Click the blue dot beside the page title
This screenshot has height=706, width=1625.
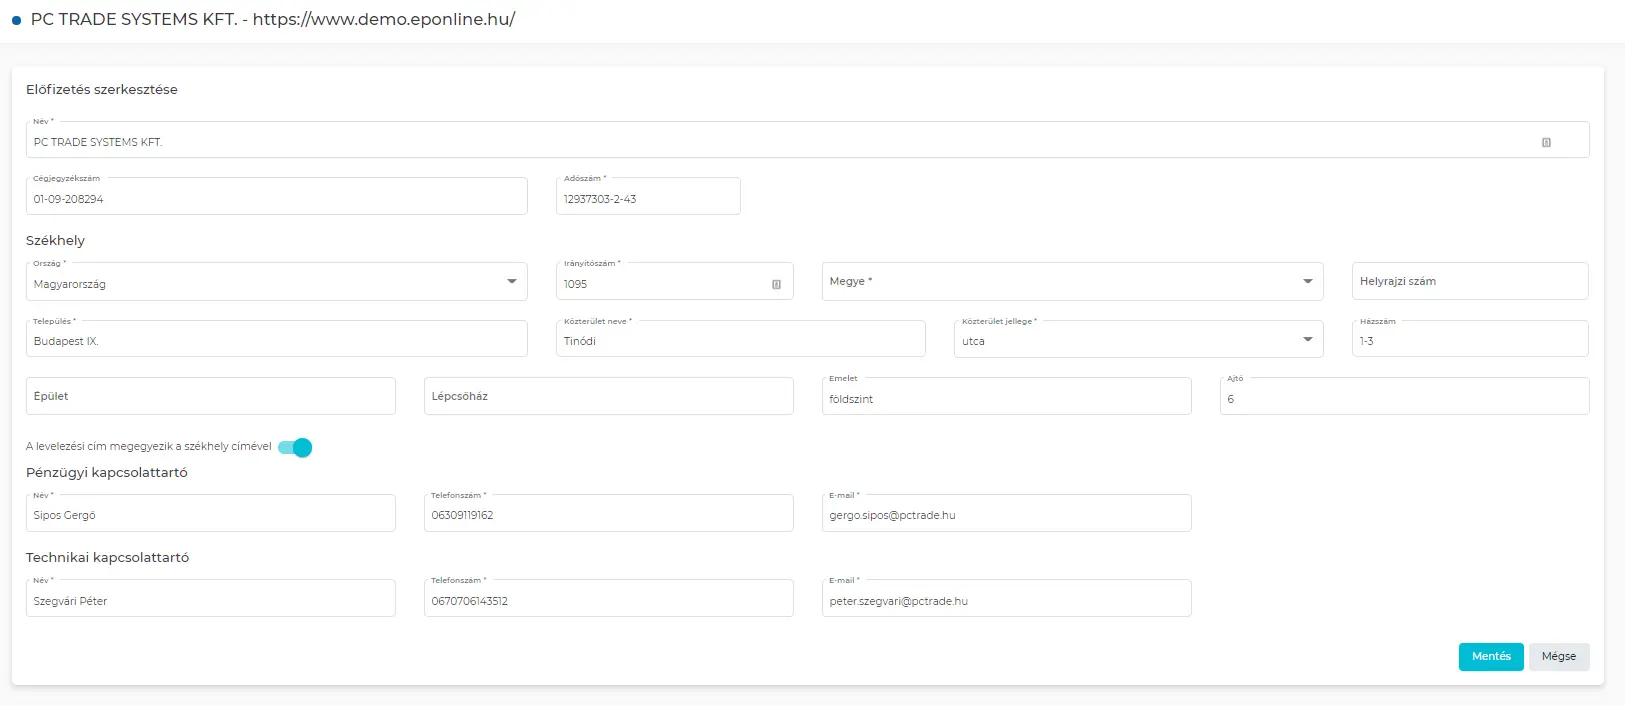[x=16, y=20]
